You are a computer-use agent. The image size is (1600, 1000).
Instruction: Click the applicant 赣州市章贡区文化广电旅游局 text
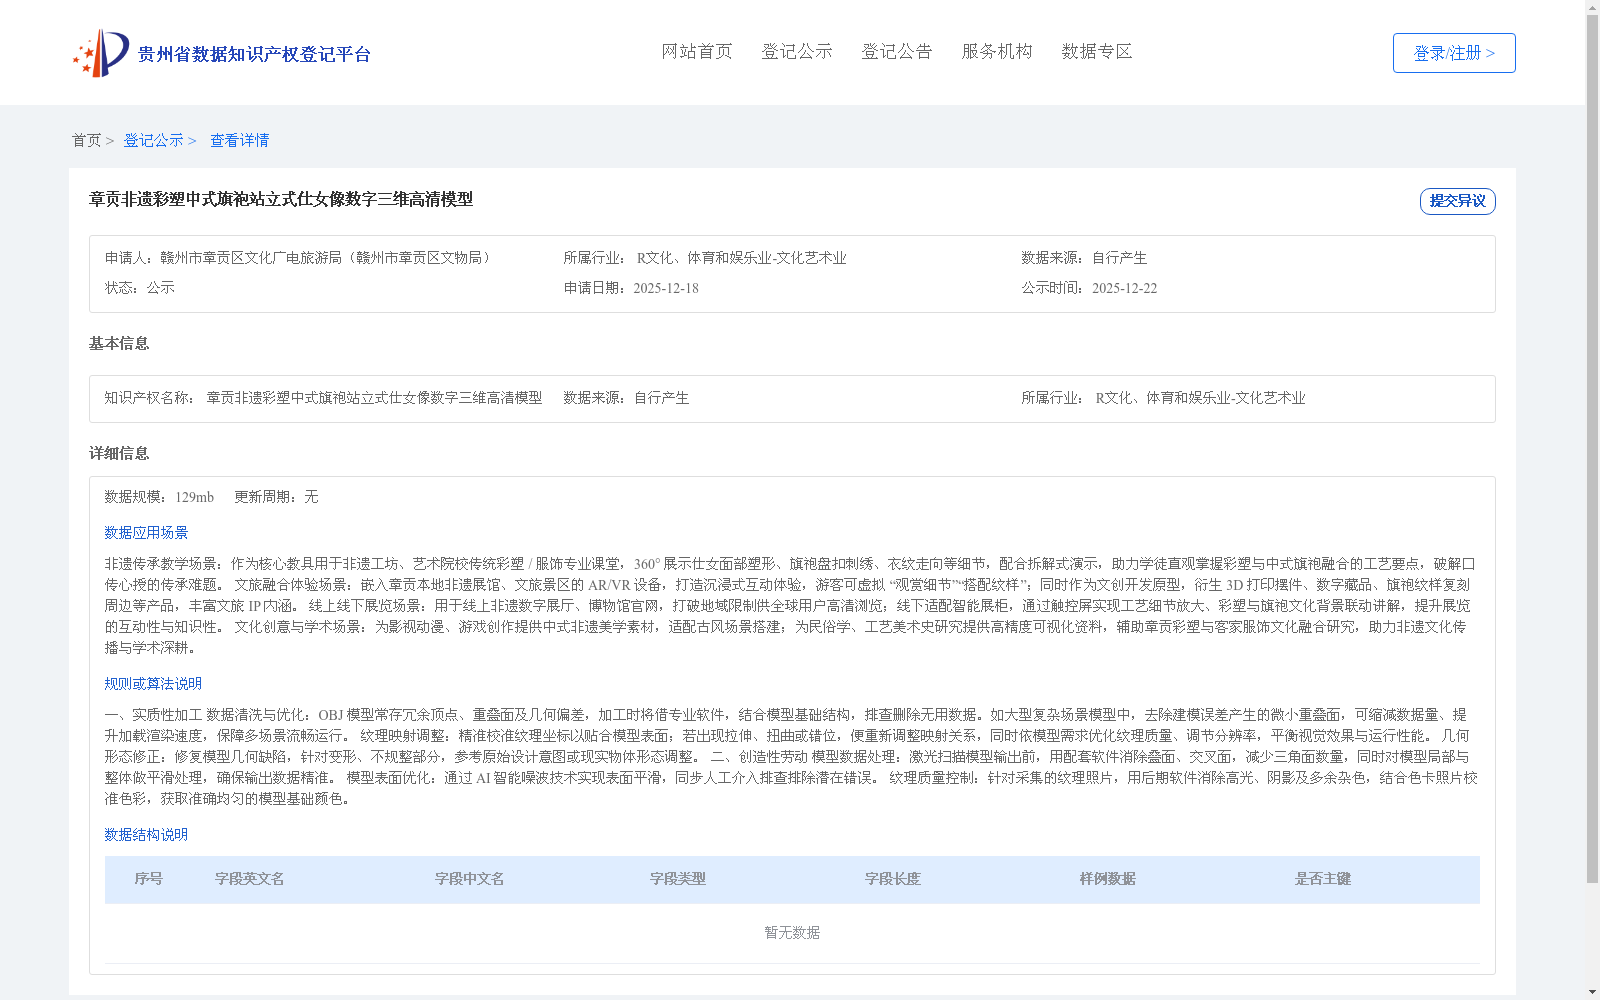[x=328, y=258]
